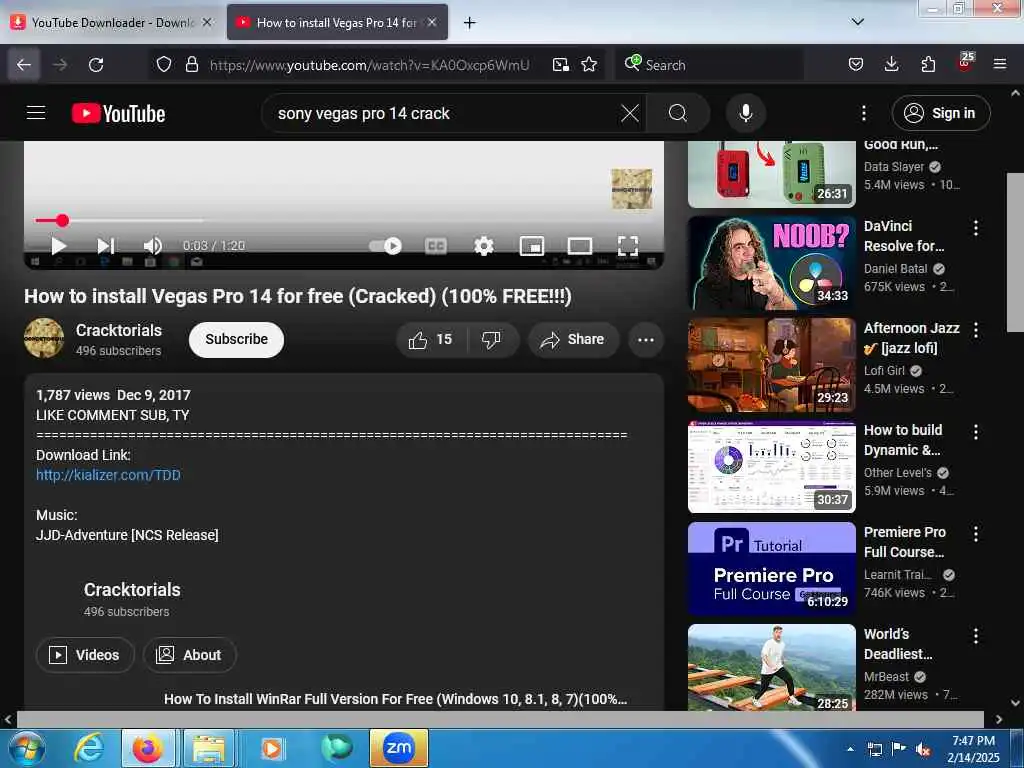This screenshot has width=1024, height=768.
Task: Sign in to YouTube
Action: coord(940,113)
